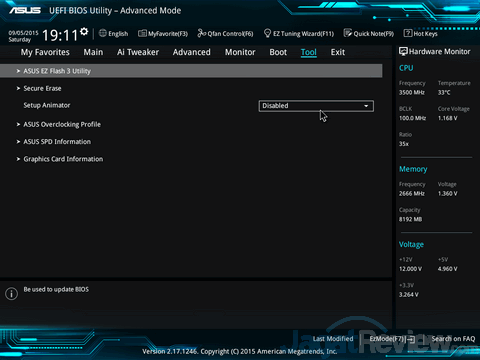The width and height of the screenshot is (480, 360).
Task: Click memory frequency value 2666 MHz
Action: pyautogui.click(x=412, y=194)
